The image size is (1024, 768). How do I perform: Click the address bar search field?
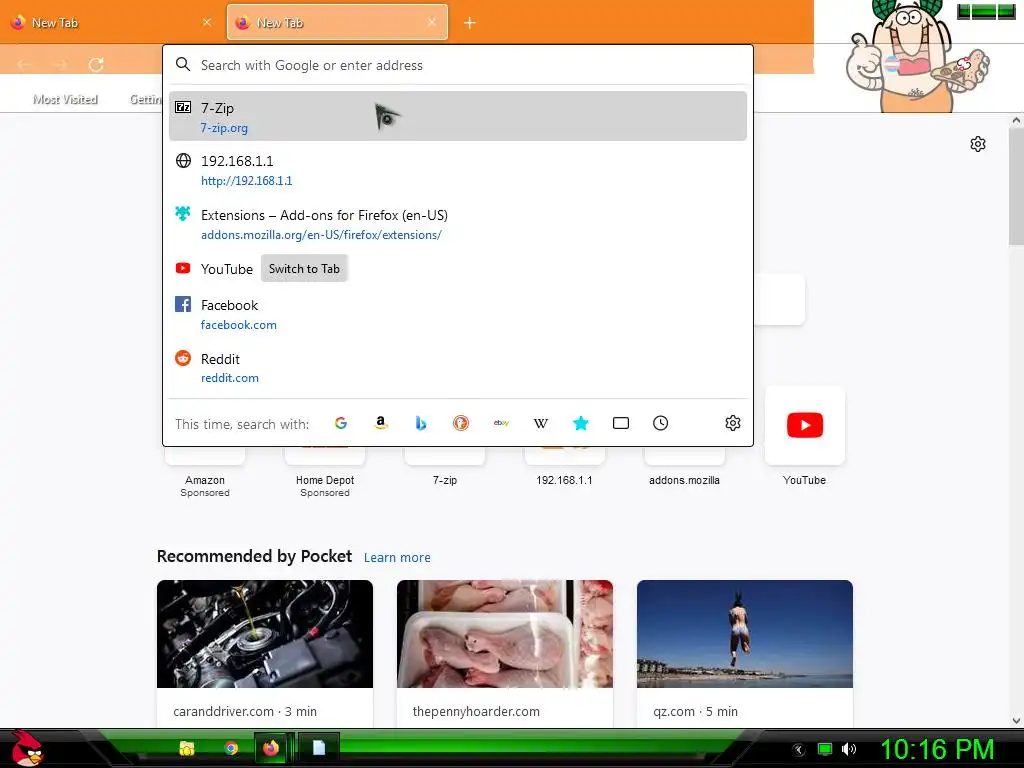(458, 65)
